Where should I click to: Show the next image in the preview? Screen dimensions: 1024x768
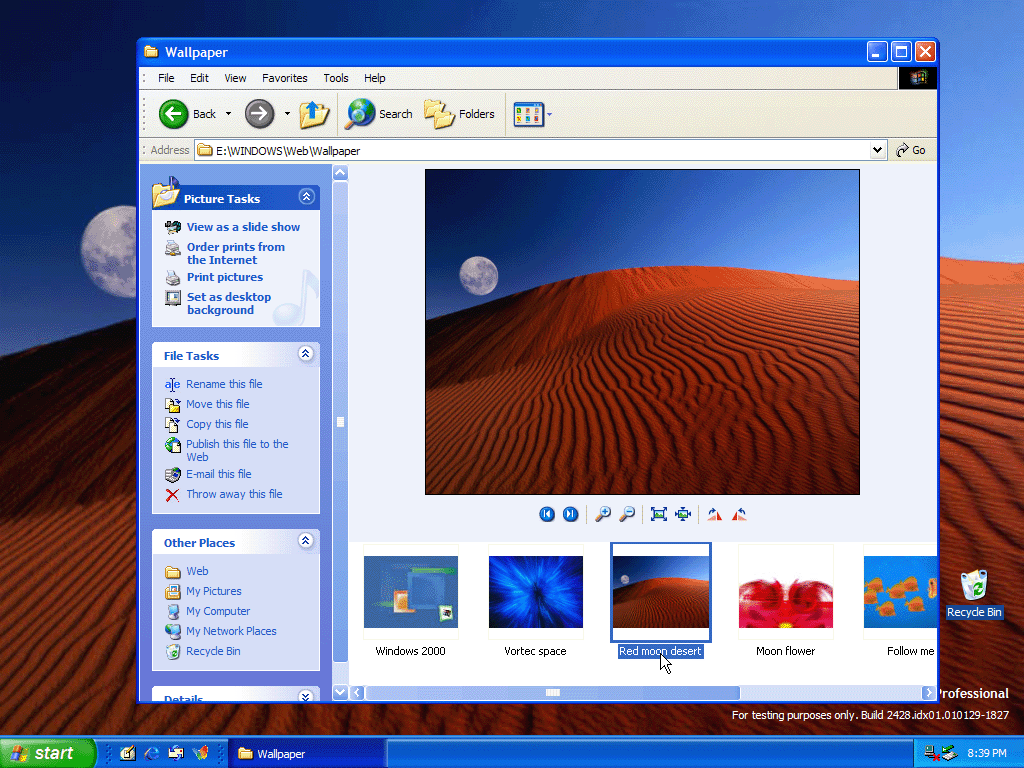(x=570, y=515)
